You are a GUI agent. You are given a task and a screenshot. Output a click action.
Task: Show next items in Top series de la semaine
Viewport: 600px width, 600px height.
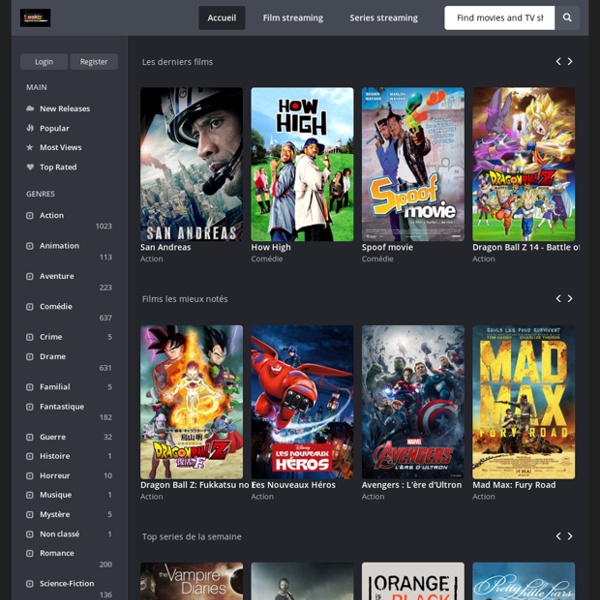coord(570,536)
